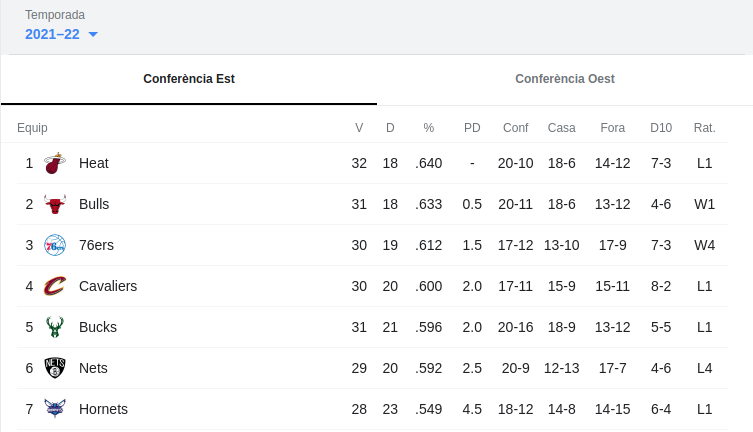
Task: Click the Miami Heat team logo
Action: (55, 163)
